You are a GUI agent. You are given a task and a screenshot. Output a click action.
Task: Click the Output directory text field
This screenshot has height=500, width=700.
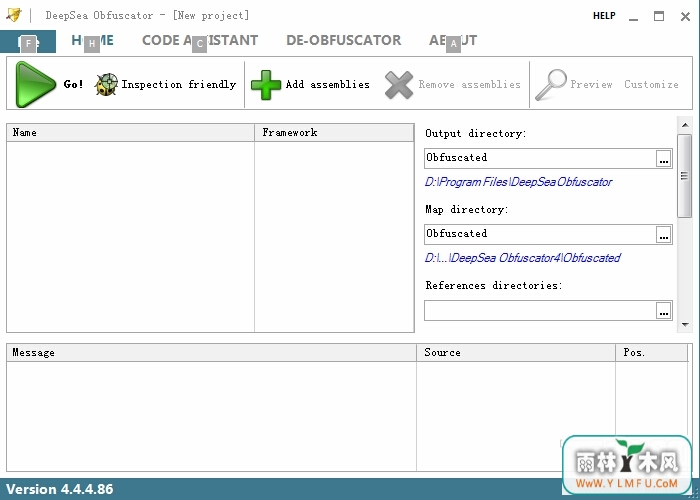[x=540, y=158]
